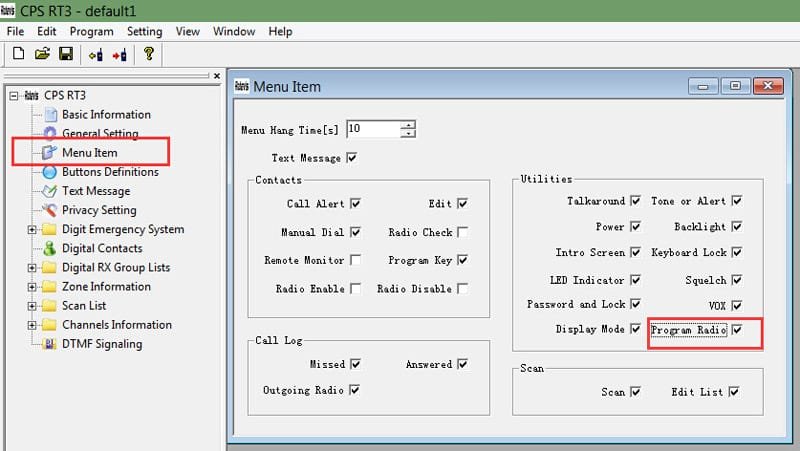Enable the Radio Disable checkbox
This screenshot has width=800, height=451.
[462, 288]
